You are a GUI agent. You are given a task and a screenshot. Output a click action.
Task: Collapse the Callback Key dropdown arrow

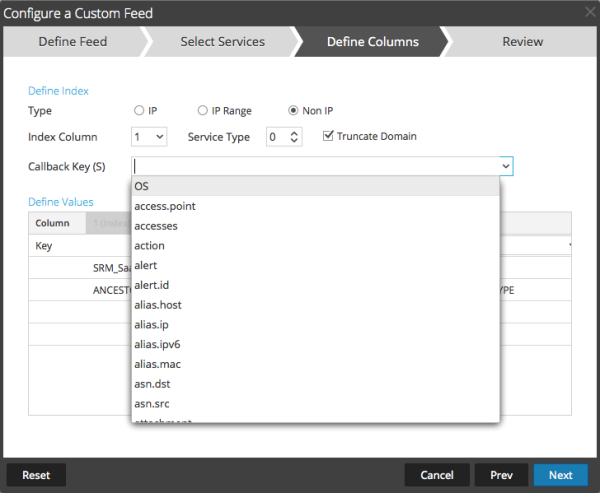click(505, 166)
